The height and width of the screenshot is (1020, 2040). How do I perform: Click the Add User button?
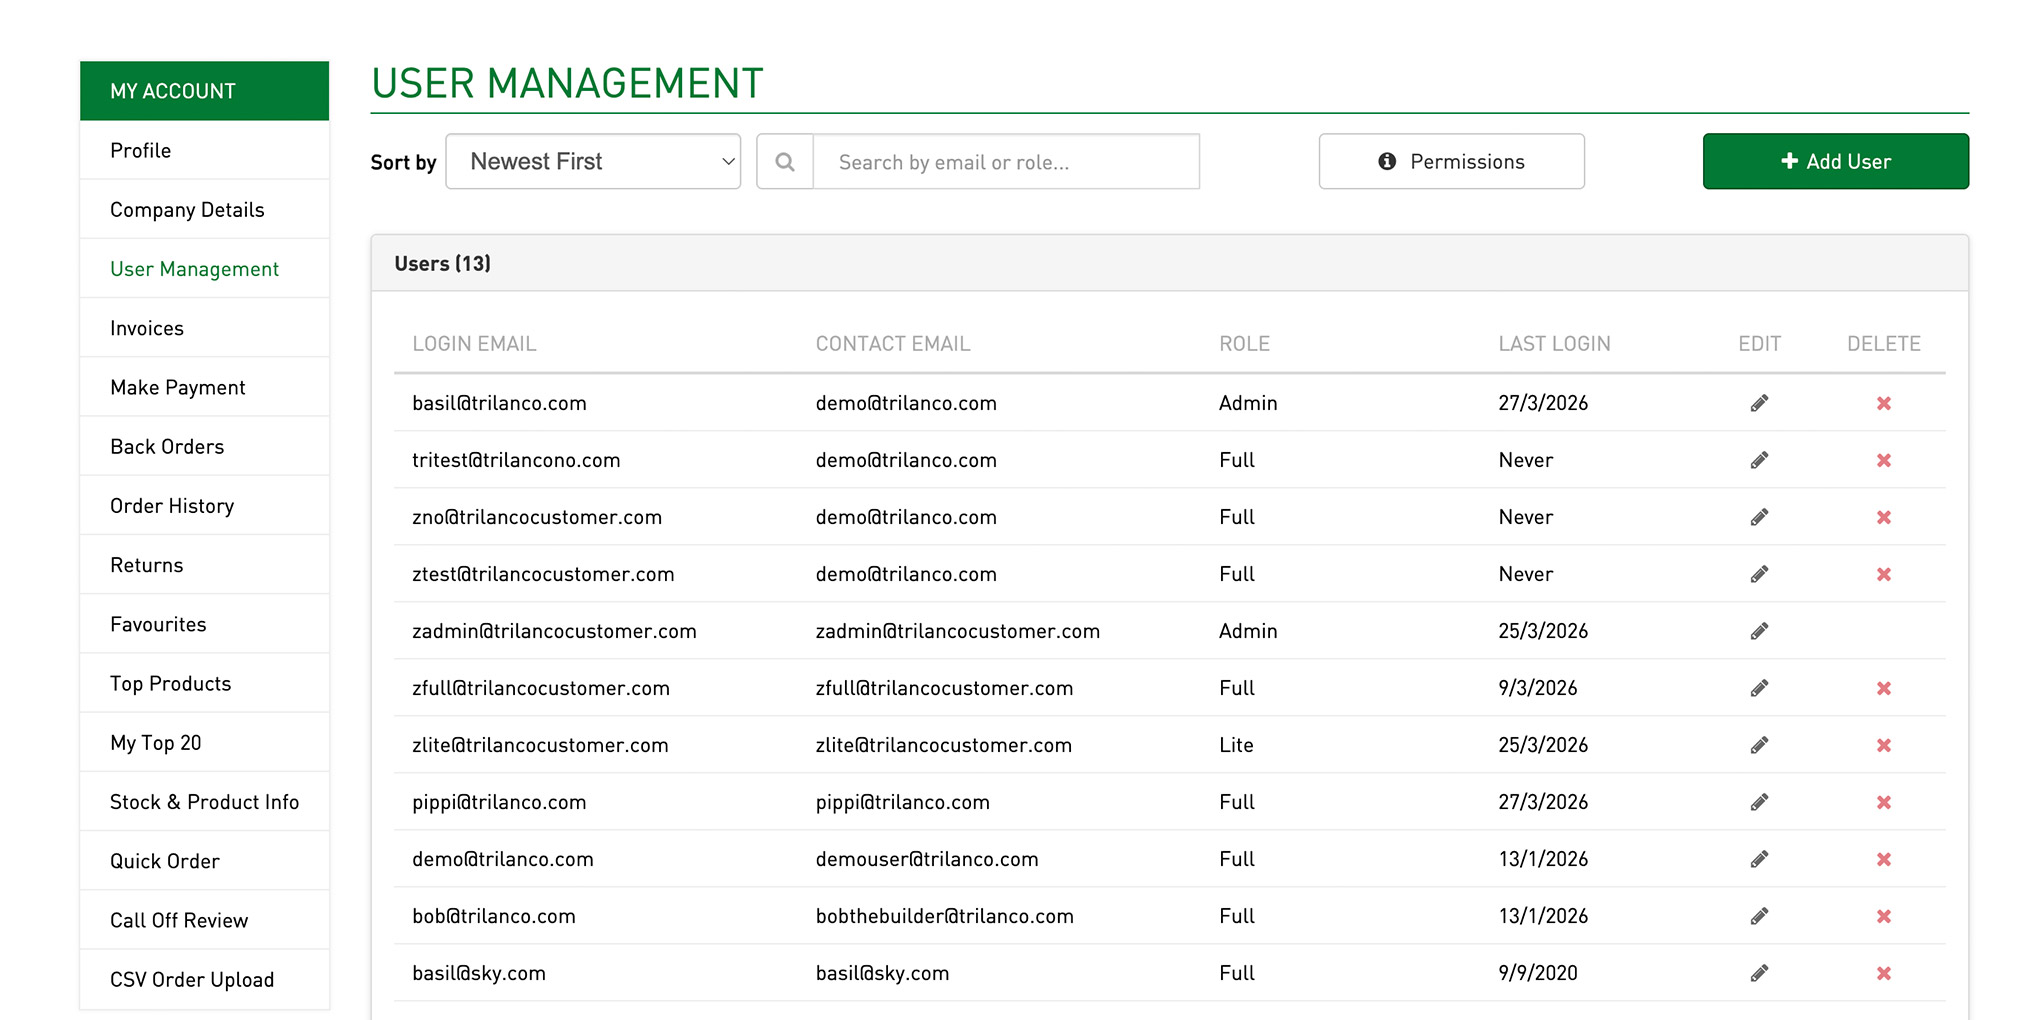click(1835, 161)
